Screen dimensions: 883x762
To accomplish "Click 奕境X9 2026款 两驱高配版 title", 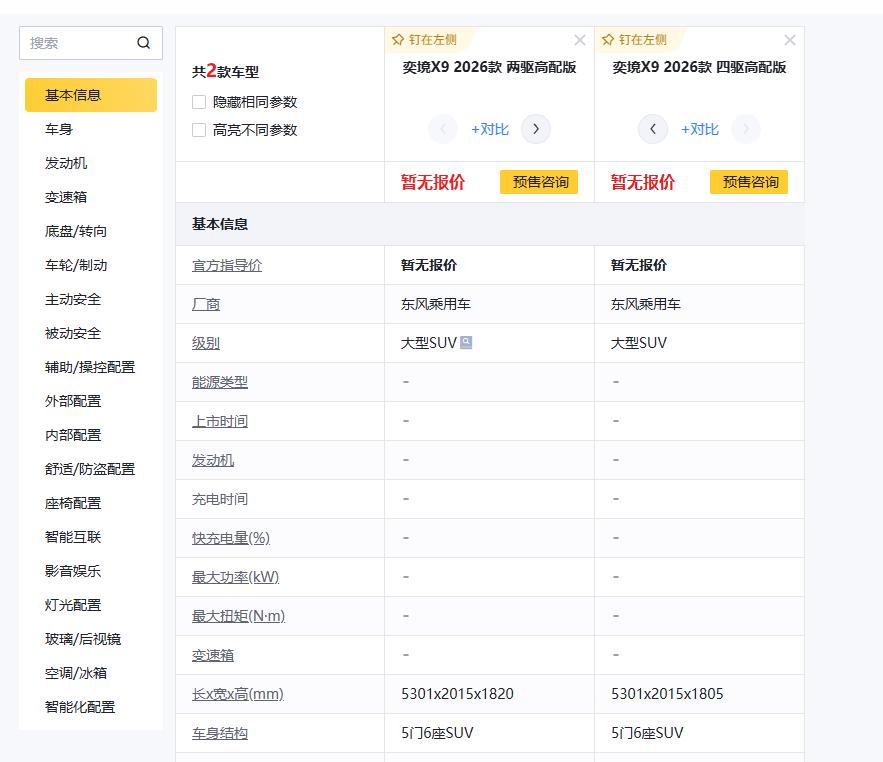I will [489, 67].
